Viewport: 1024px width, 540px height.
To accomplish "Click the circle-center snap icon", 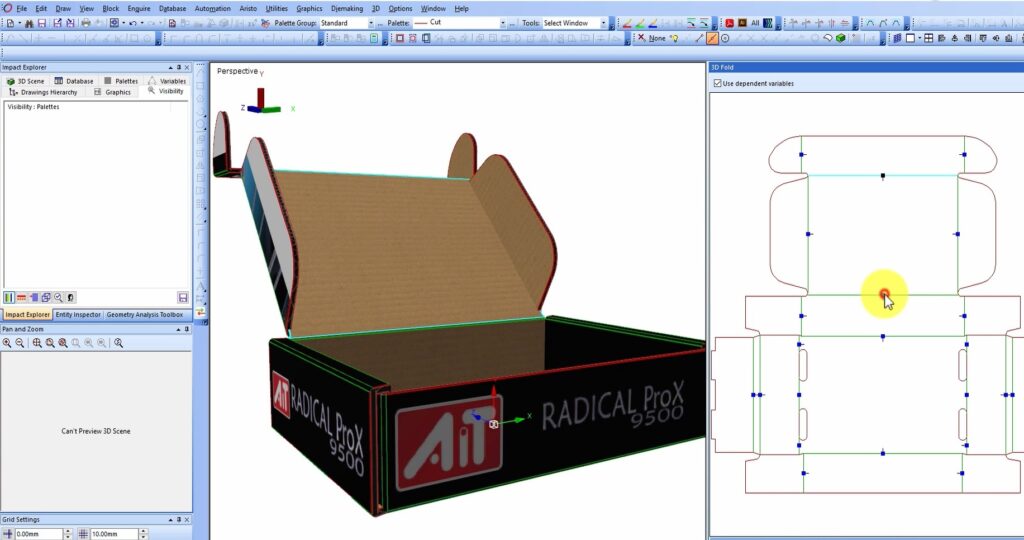I will point(725,39).
